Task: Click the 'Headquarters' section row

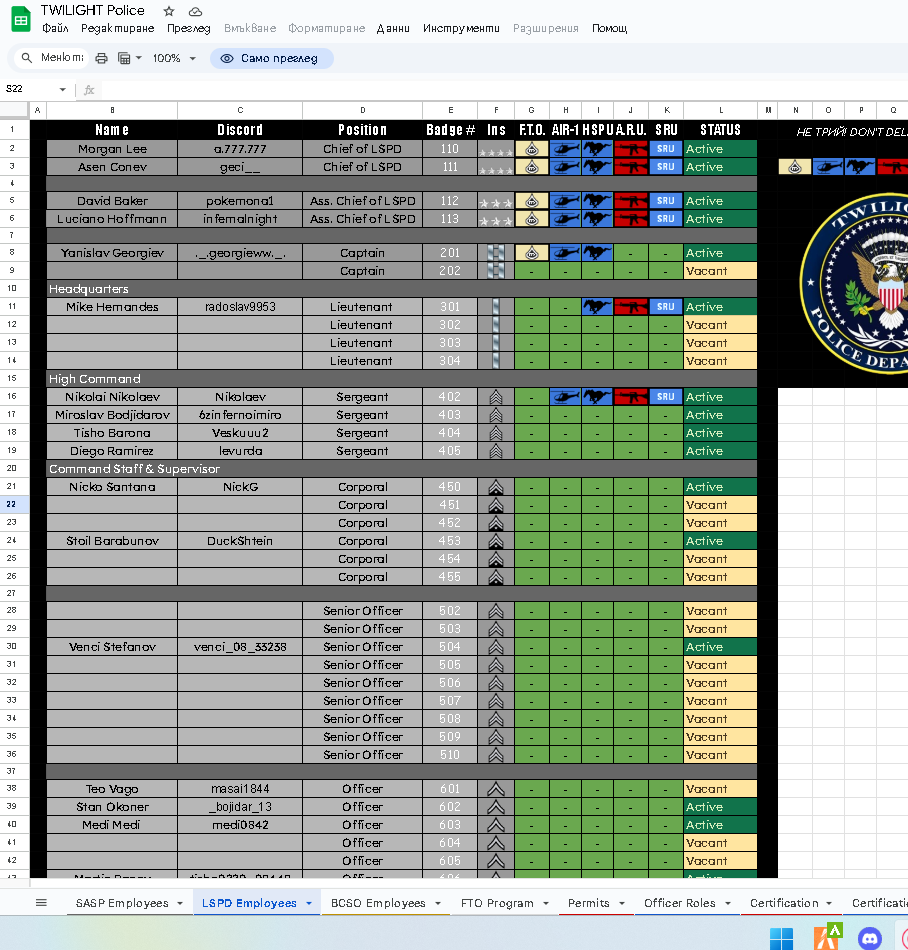Action: click(x=402, y=289)
